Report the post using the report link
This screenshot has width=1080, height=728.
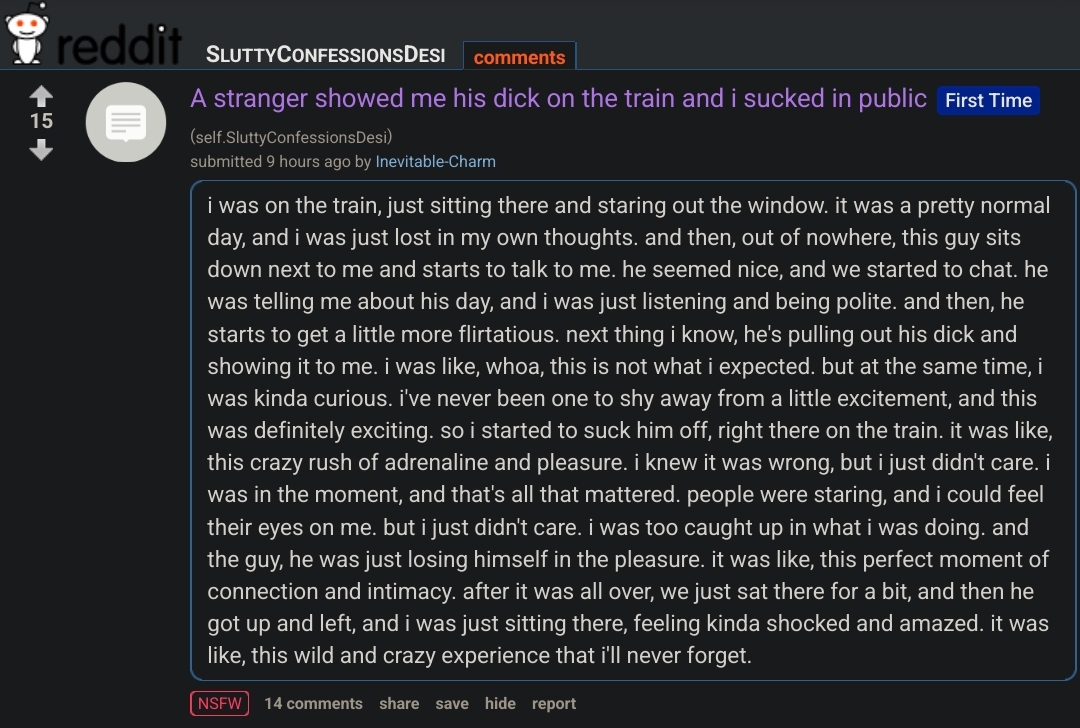point(554,704)
